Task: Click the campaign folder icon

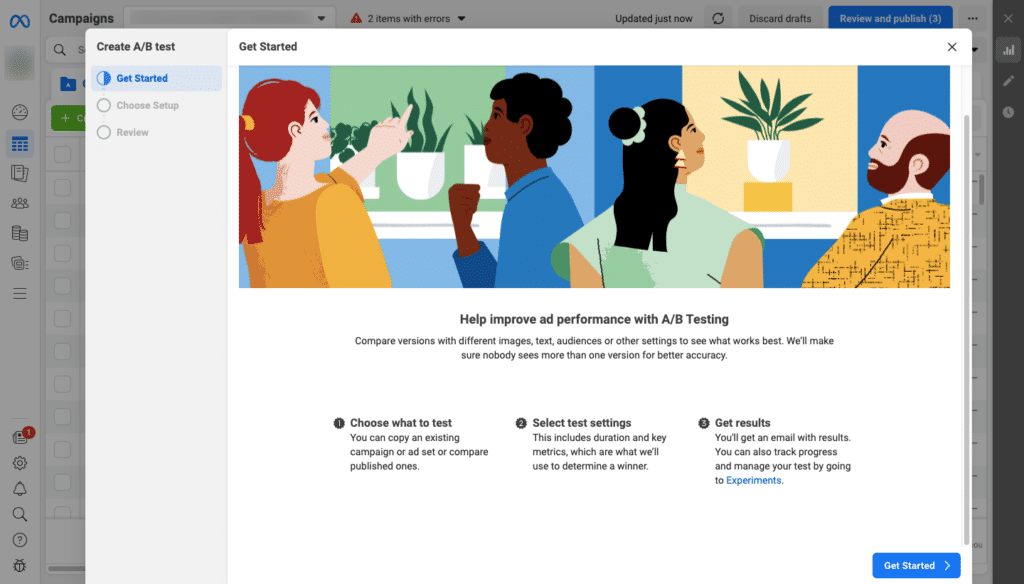Action: [68, 84]
